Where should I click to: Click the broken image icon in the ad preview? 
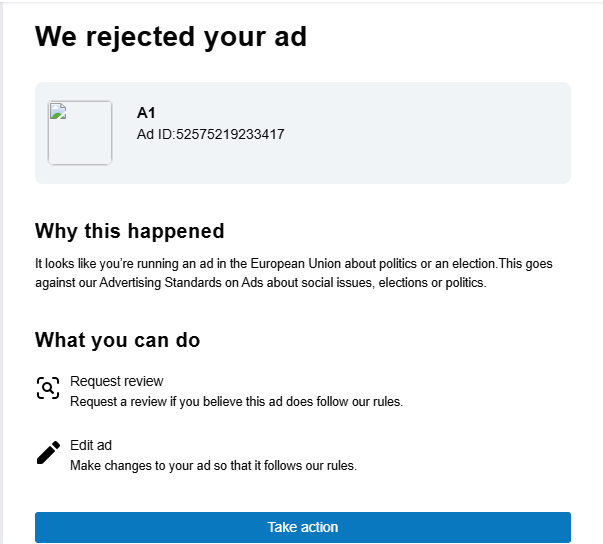[57, 111]
